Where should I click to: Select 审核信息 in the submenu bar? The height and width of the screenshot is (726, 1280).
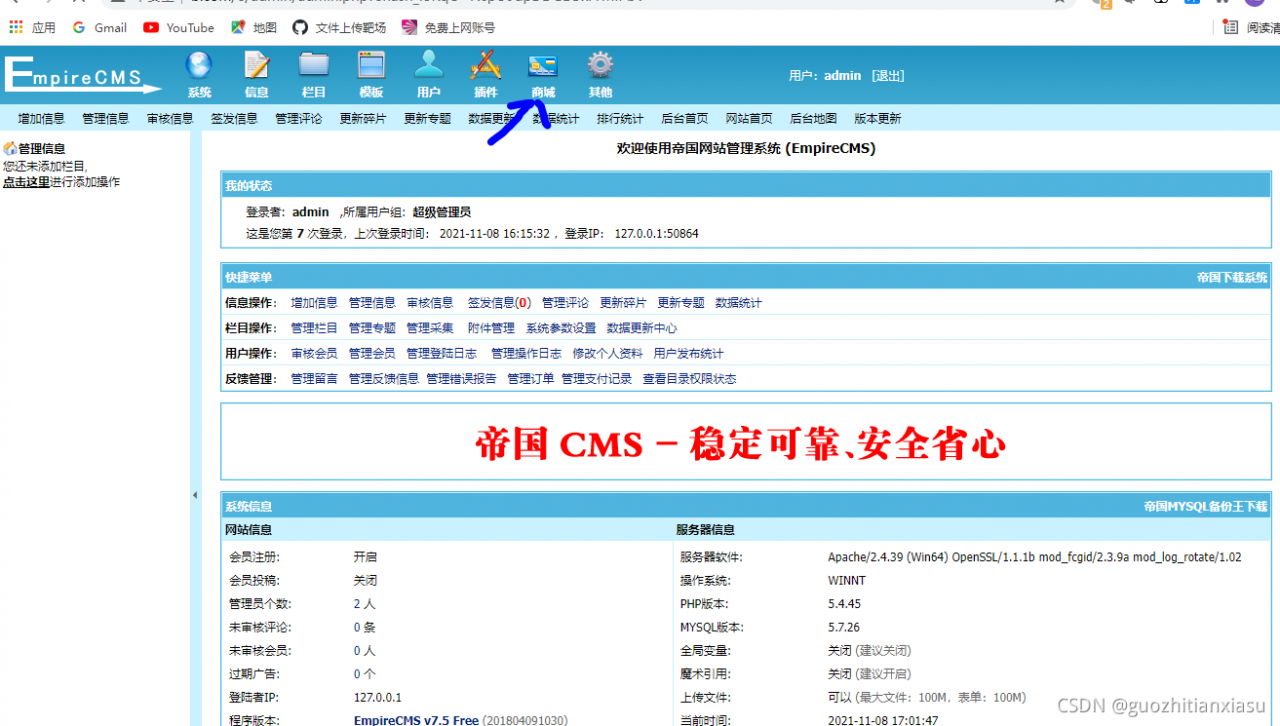[x=170, y=118]
